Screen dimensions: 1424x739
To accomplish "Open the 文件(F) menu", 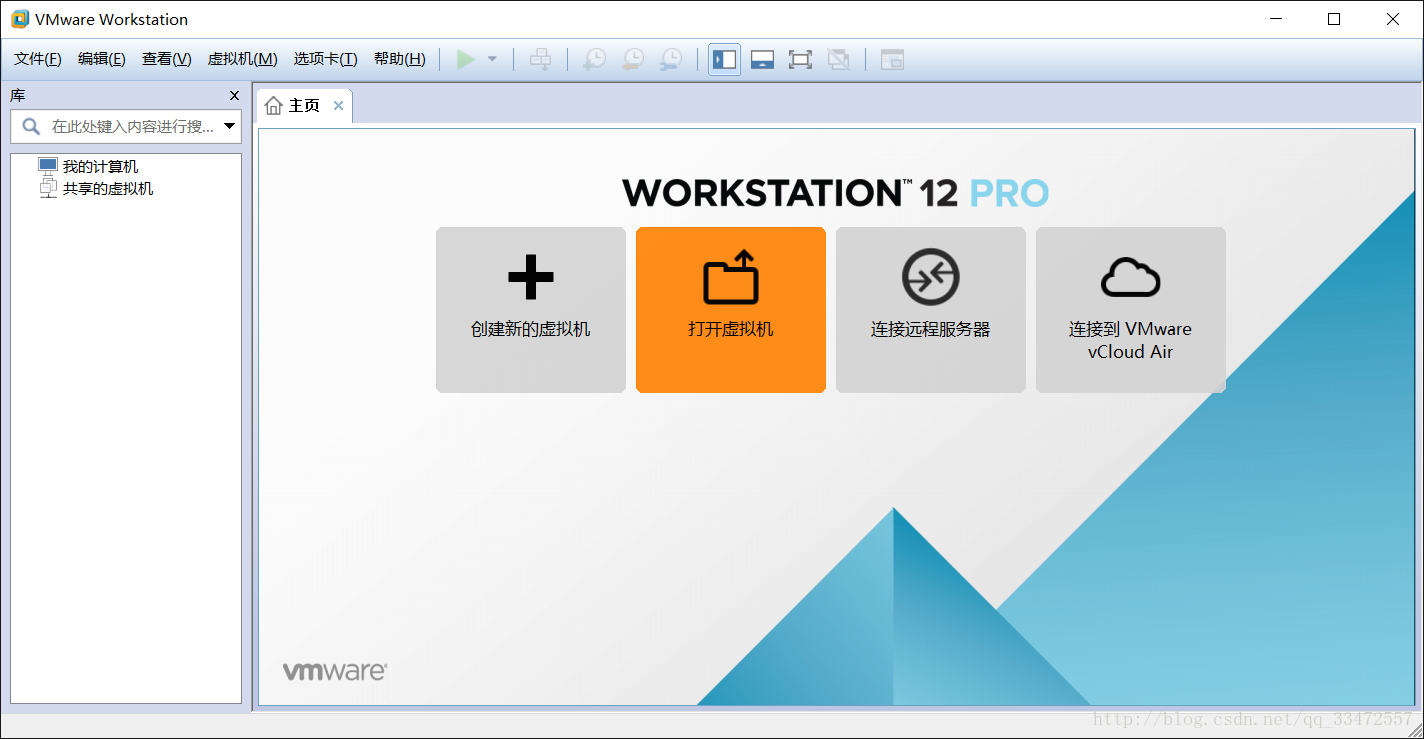I will point(38,59).
